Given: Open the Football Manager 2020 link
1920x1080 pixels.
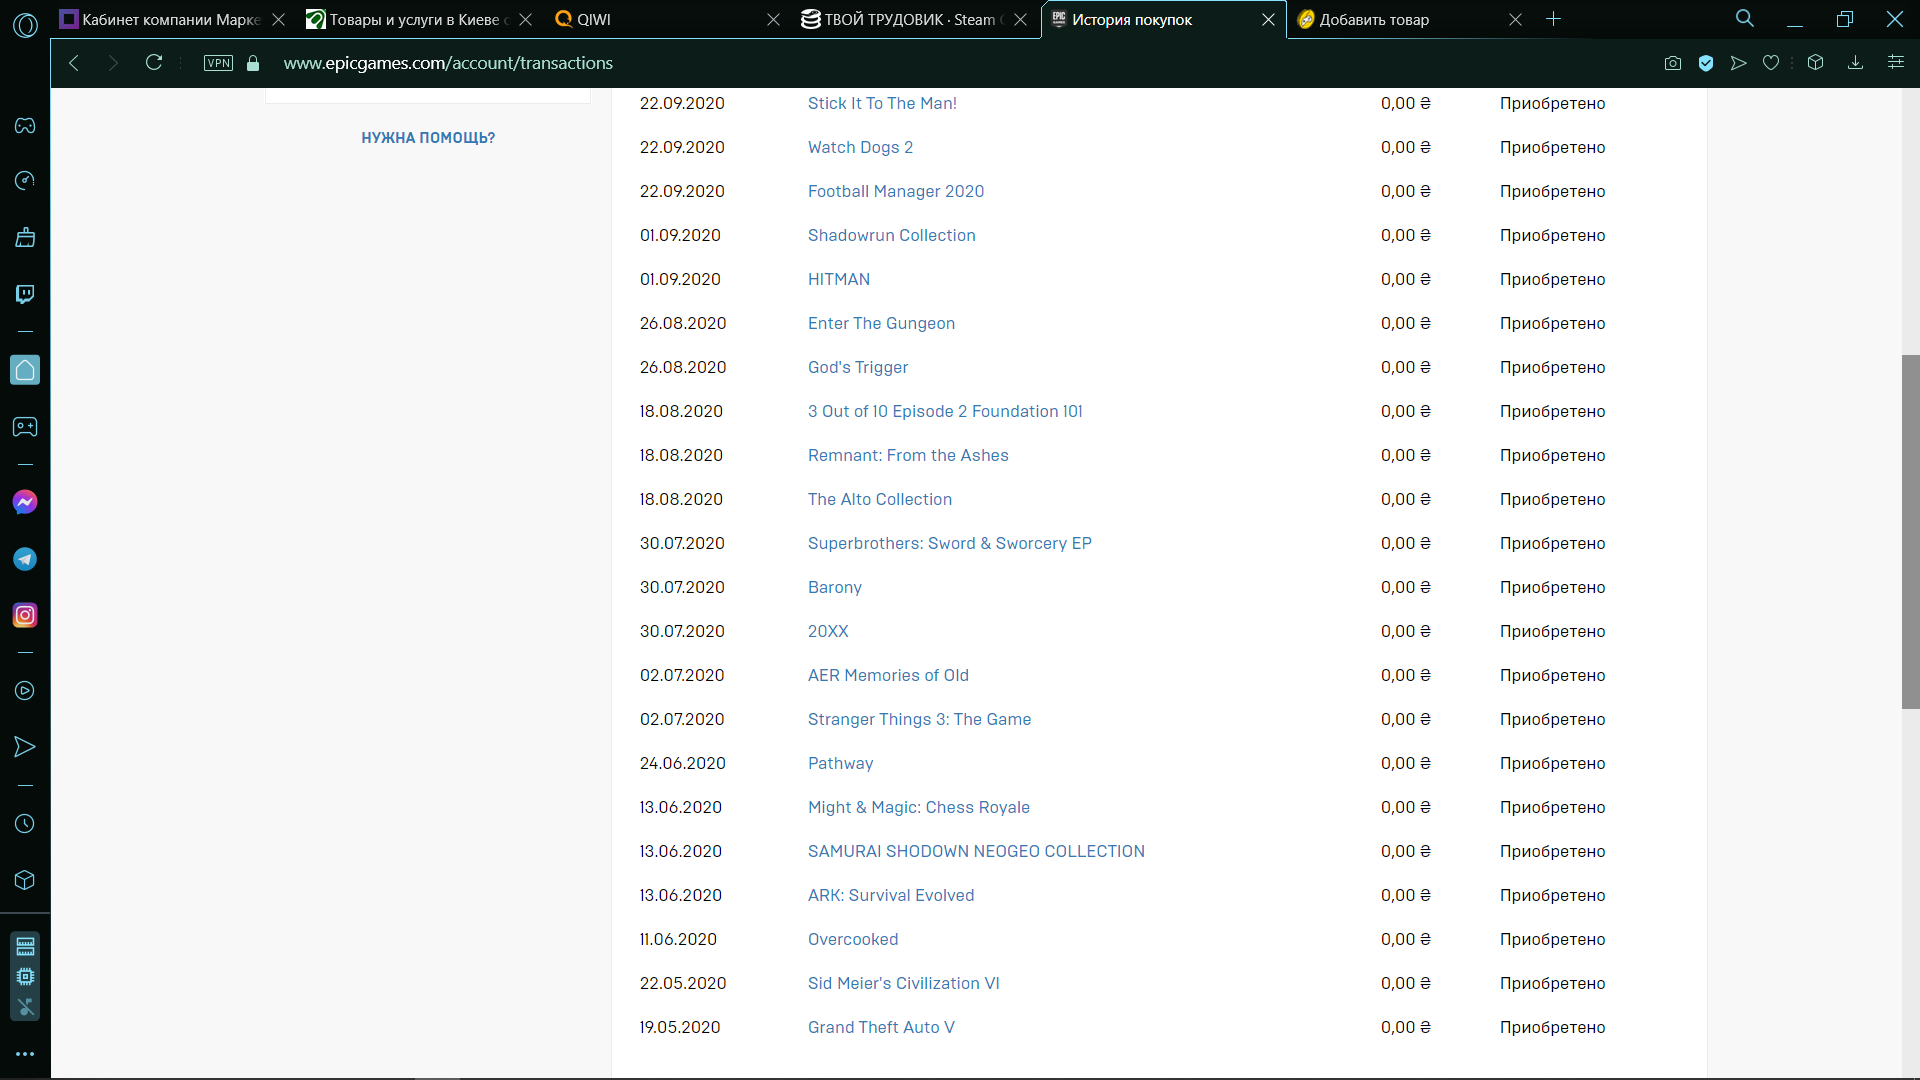Looking at the screenshot, I should [x=896, y=191].
